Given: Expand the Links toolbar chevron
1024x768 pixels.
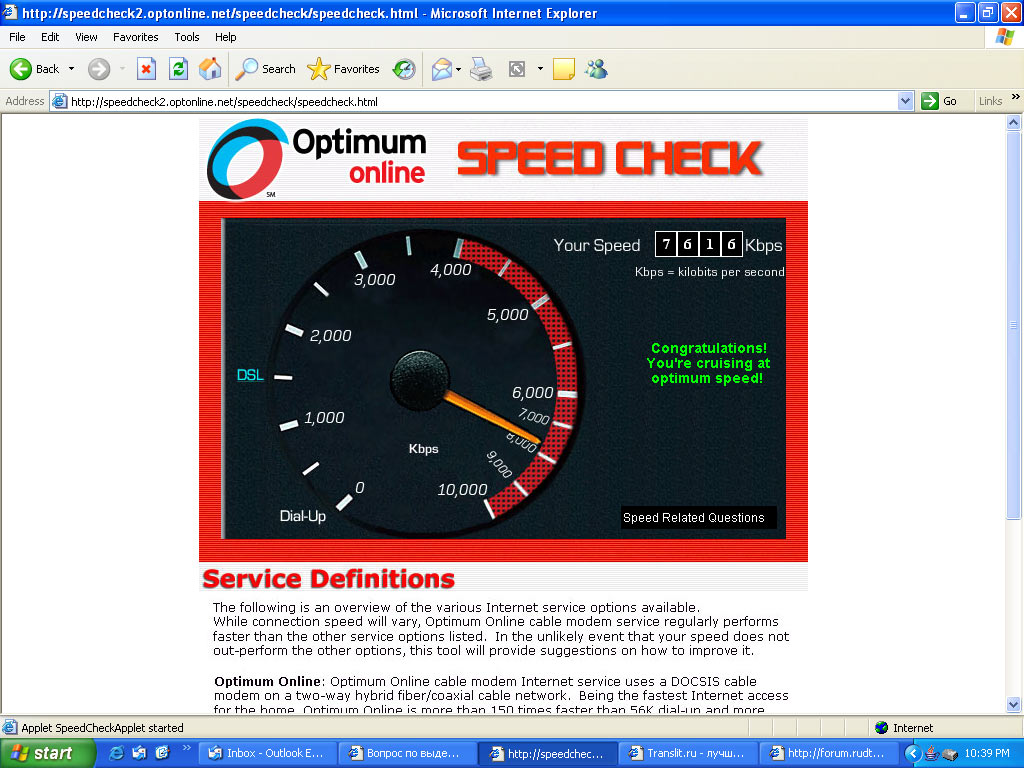Looking at the screenshot, I should tap(1016, 97).
